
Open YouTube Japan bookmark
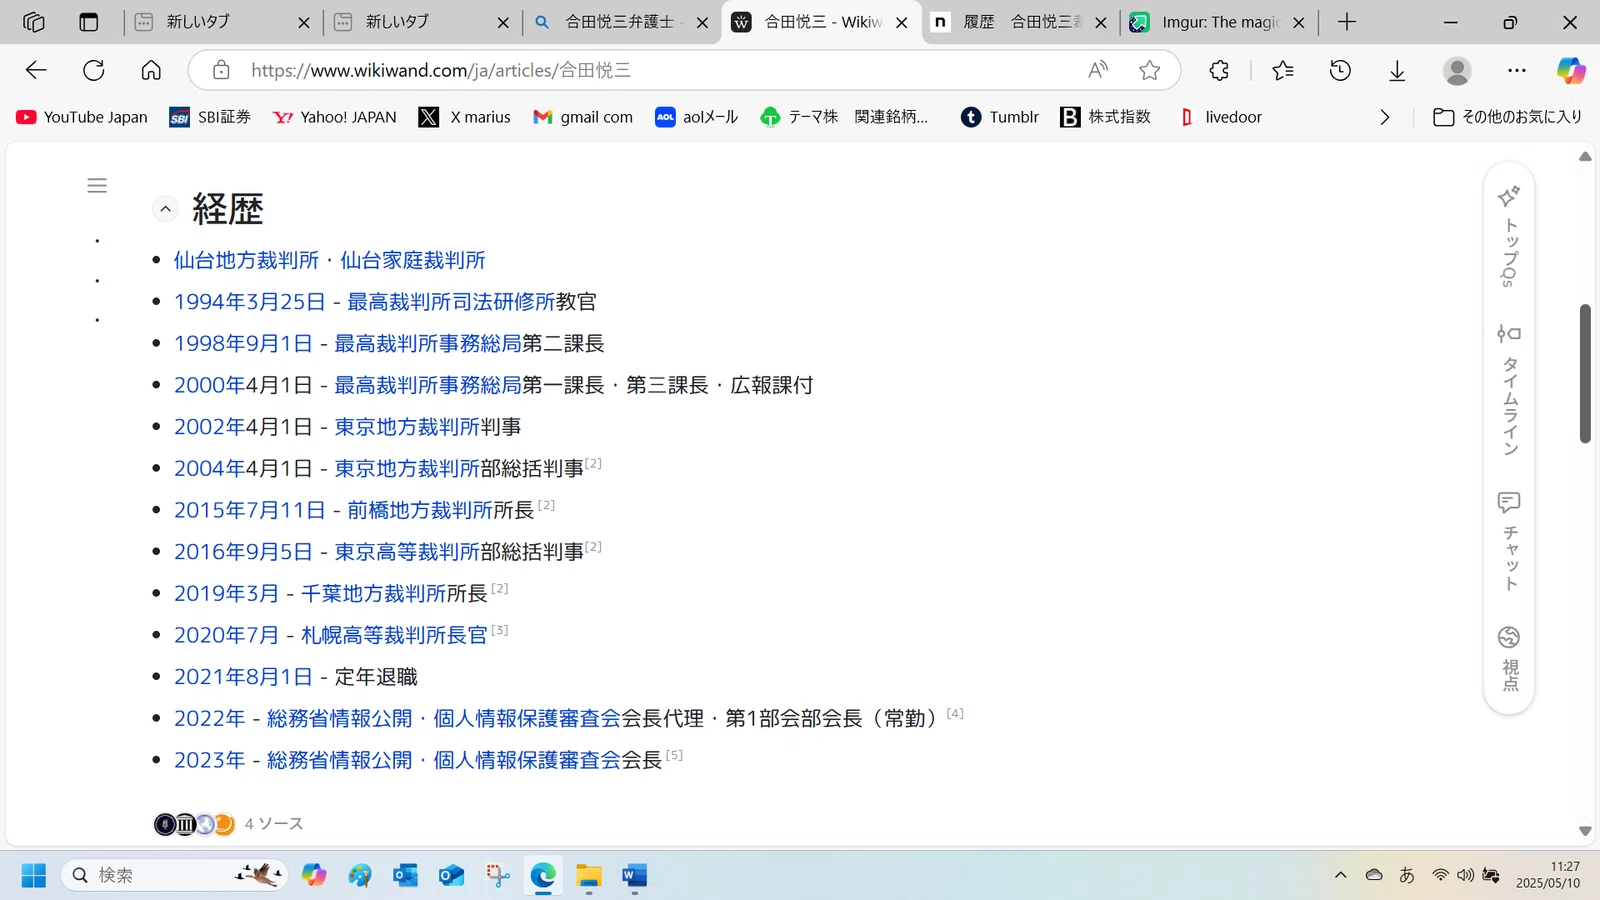tap(82, 117)
